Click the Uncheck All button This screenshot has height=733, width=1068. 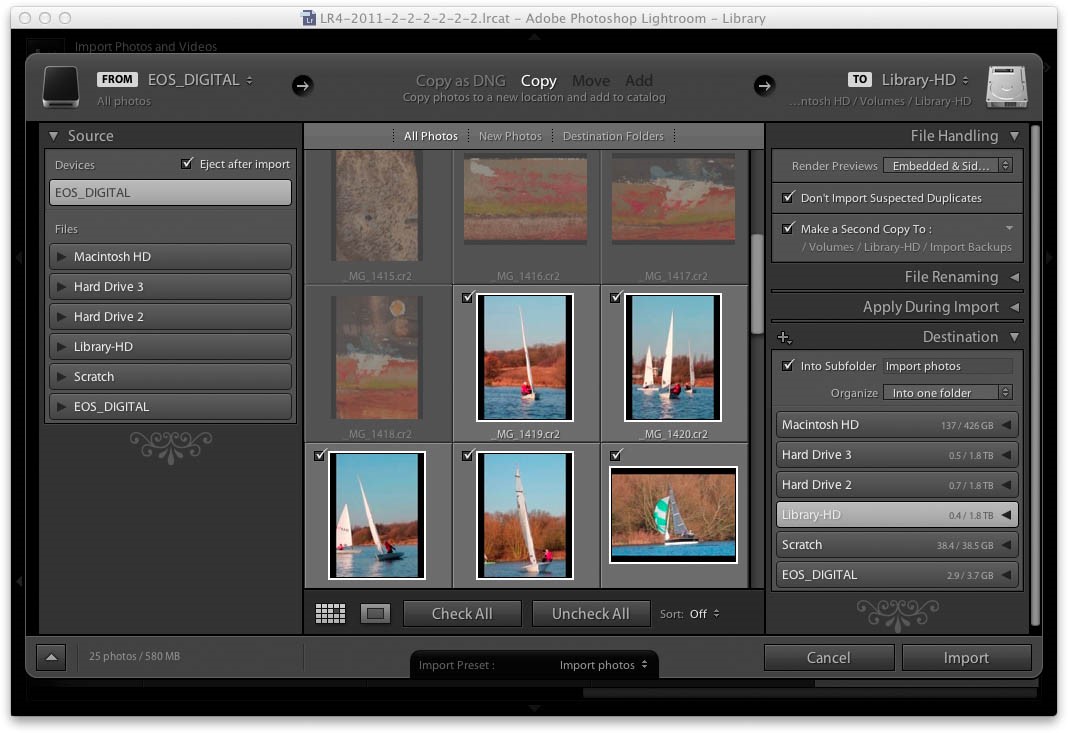tap(591, 612)
